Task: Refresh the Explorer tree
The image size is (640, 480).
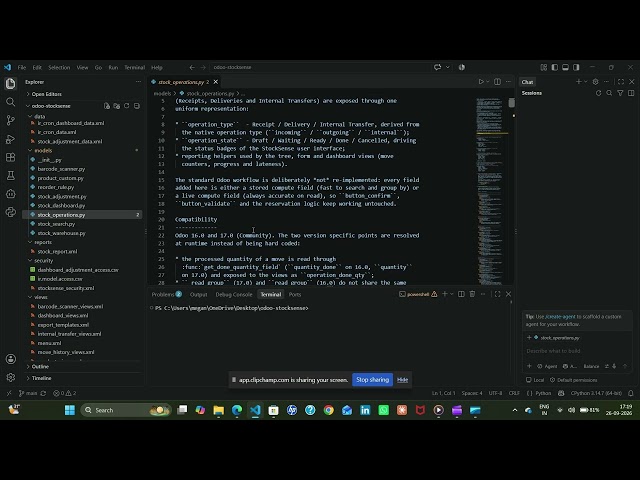Action: point(127,106)
